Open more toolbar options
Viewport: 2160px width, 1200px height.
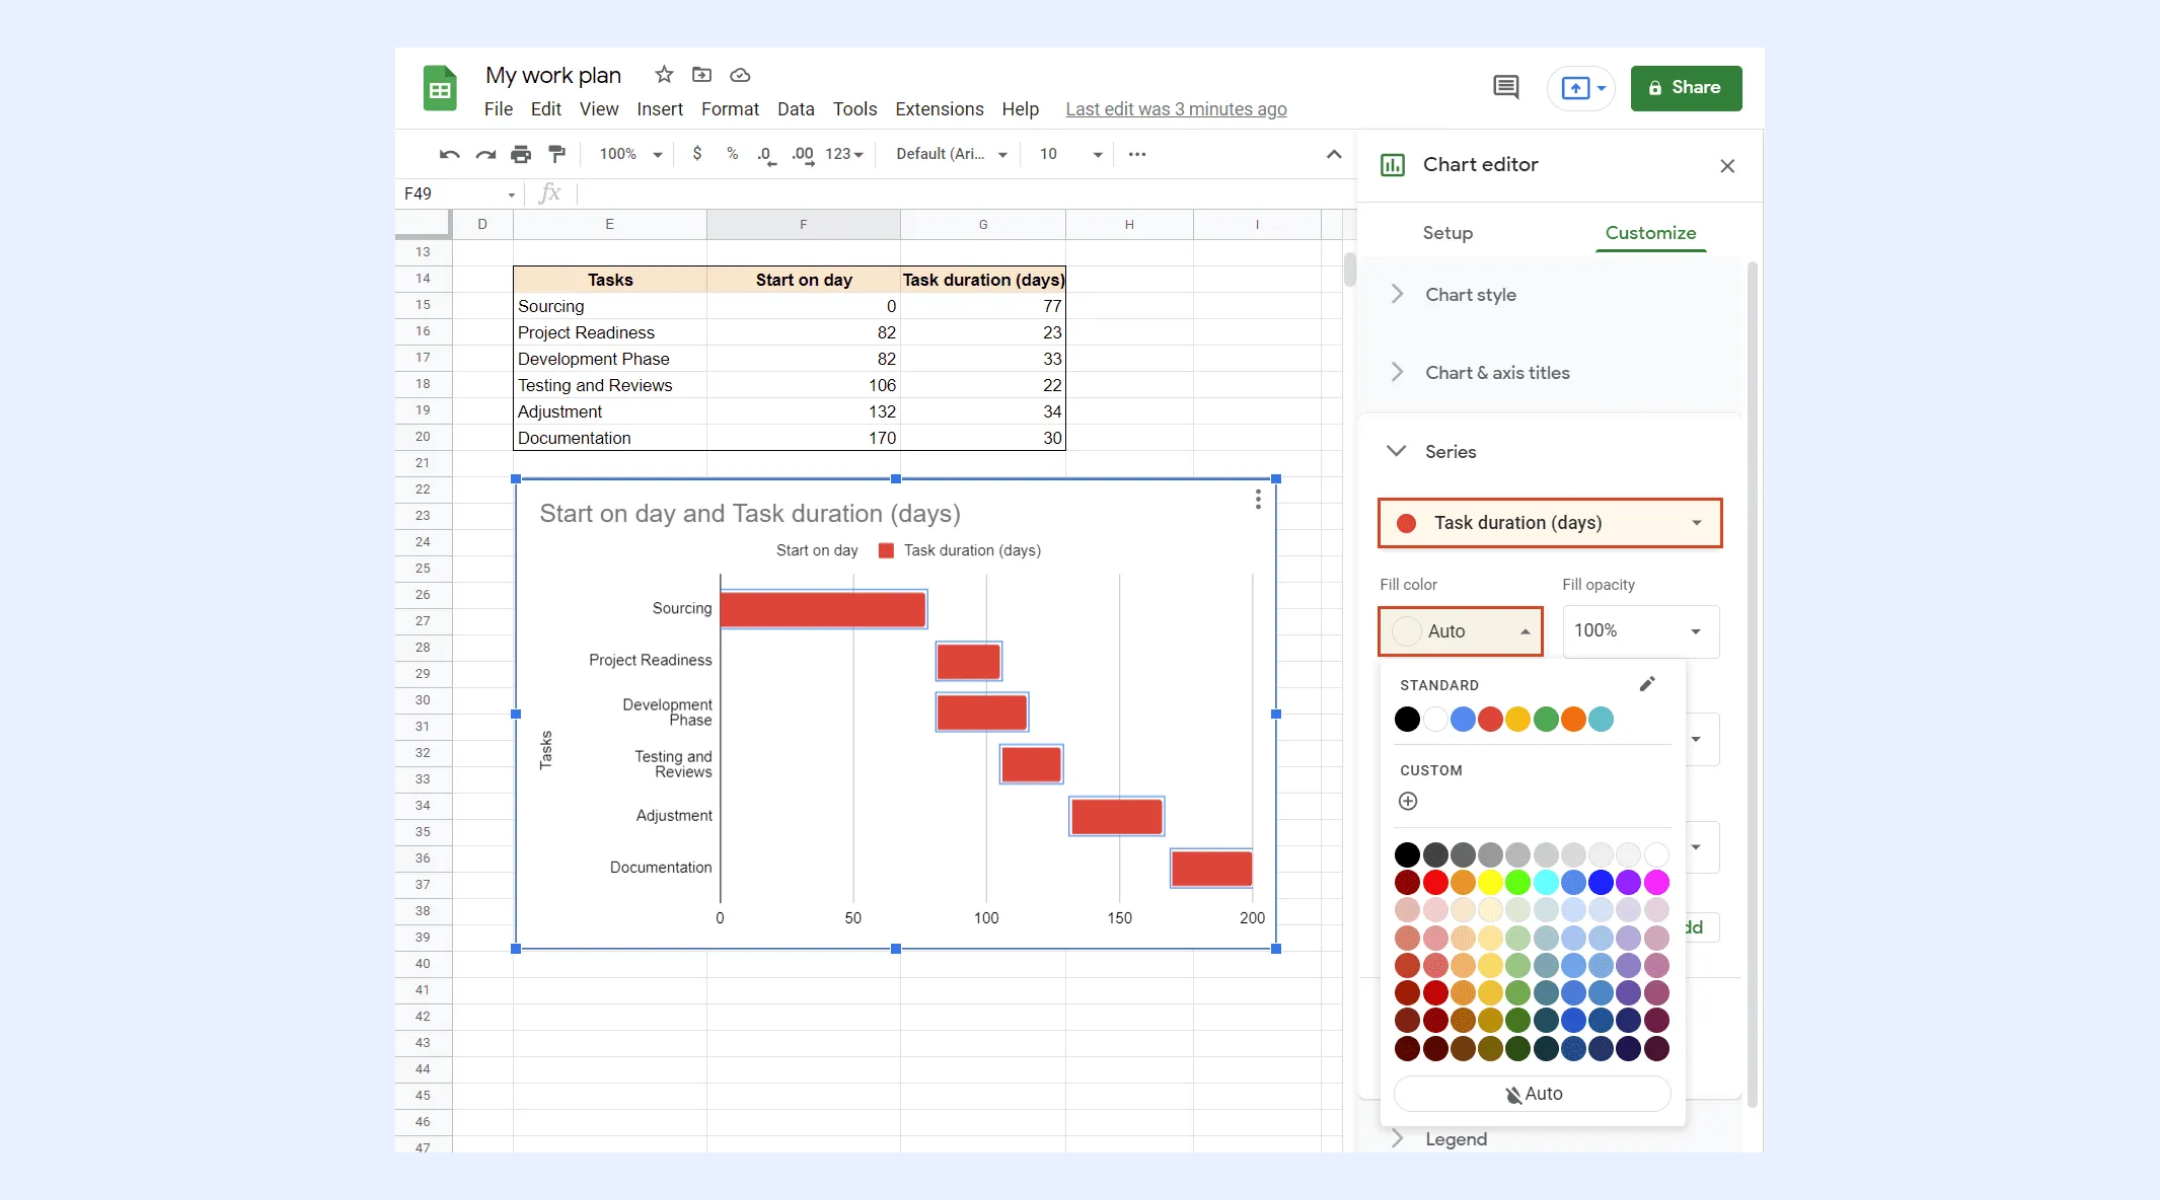[x=1137, y=154]
